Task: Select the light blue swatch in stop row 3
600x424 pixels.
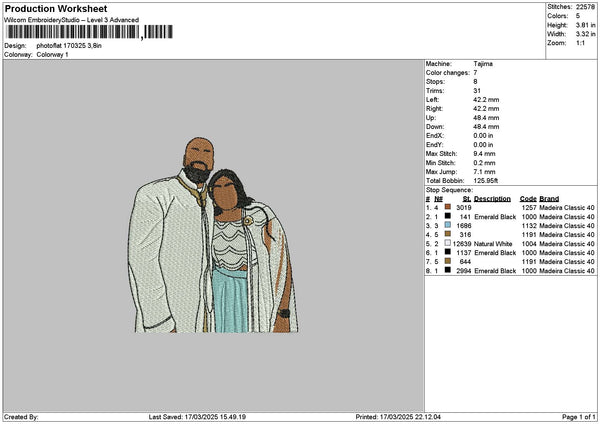Action: point(447,225)
